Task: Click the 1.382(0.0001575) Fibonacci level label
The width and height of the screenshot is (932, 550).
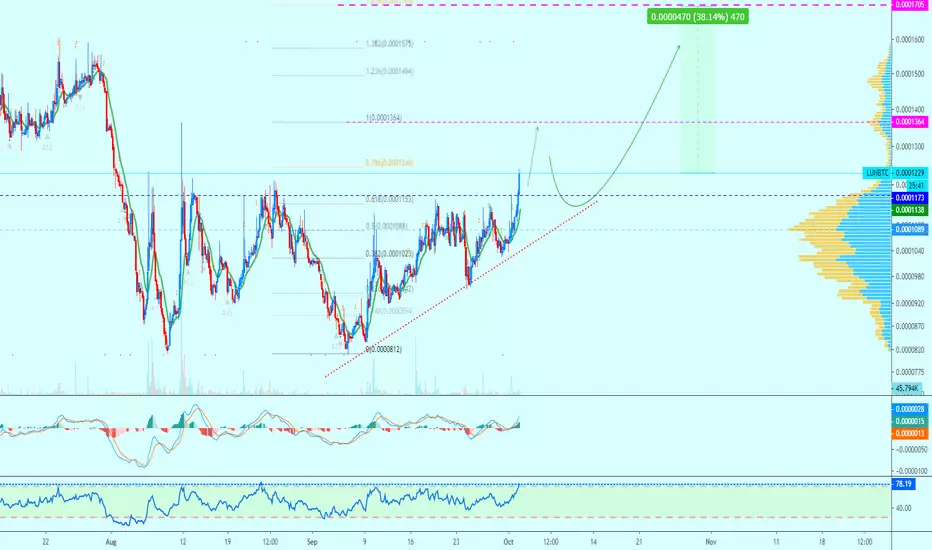Action: (x=389, y=43)
